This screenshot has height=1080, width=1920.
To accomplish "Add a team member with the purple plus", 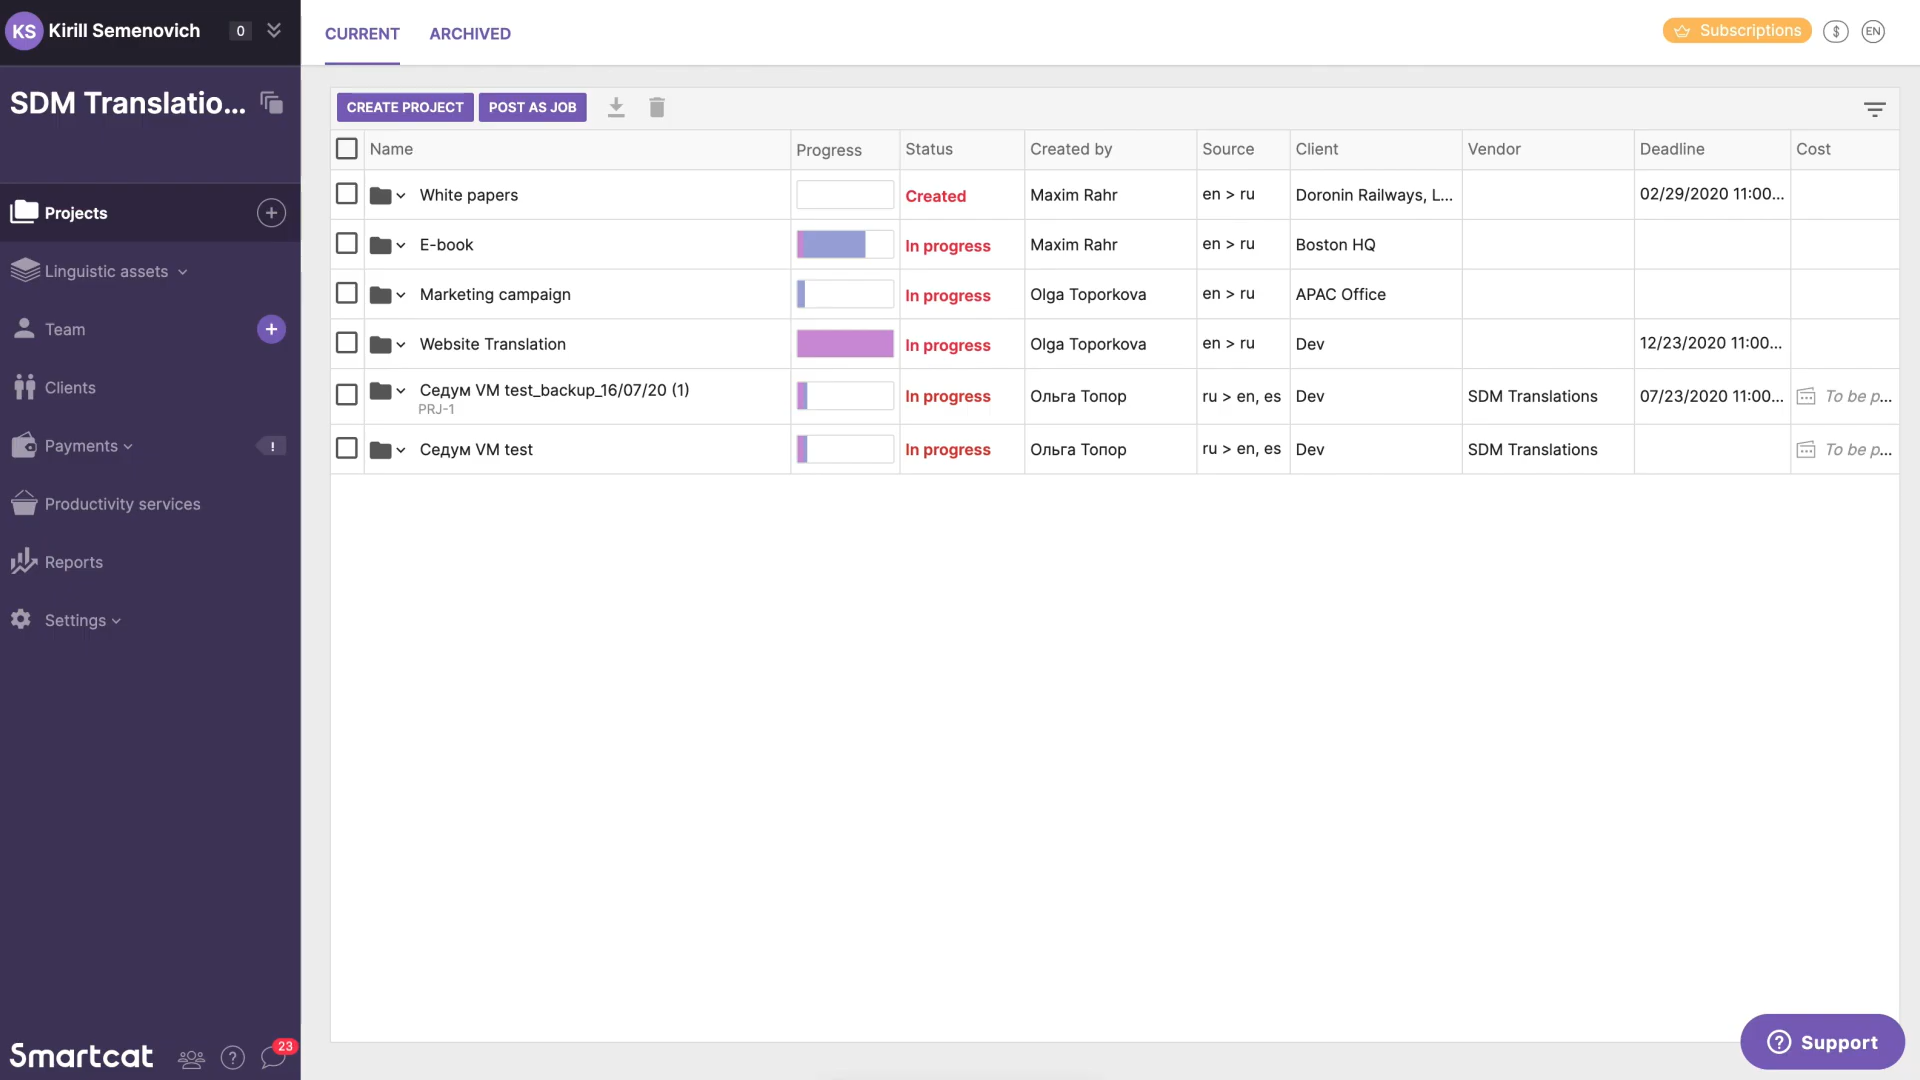I will coord(271,329).
